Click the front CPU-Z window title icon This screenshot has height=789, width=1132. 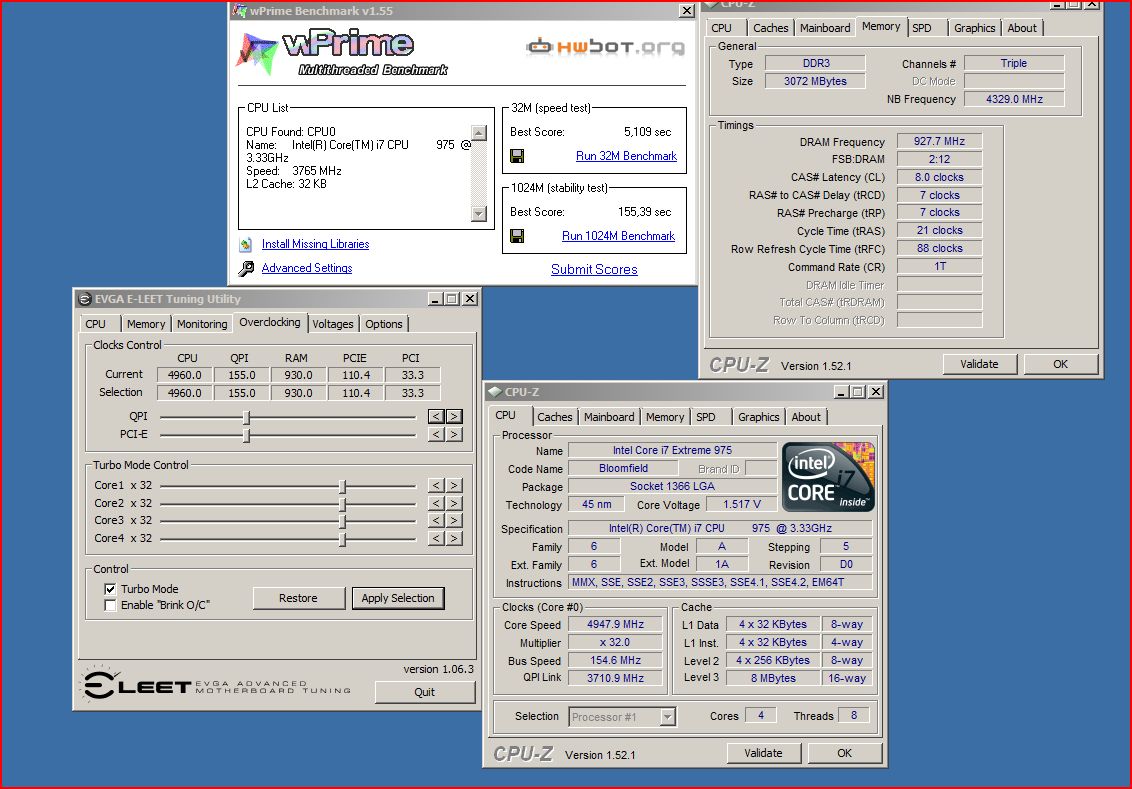(495, 392)
